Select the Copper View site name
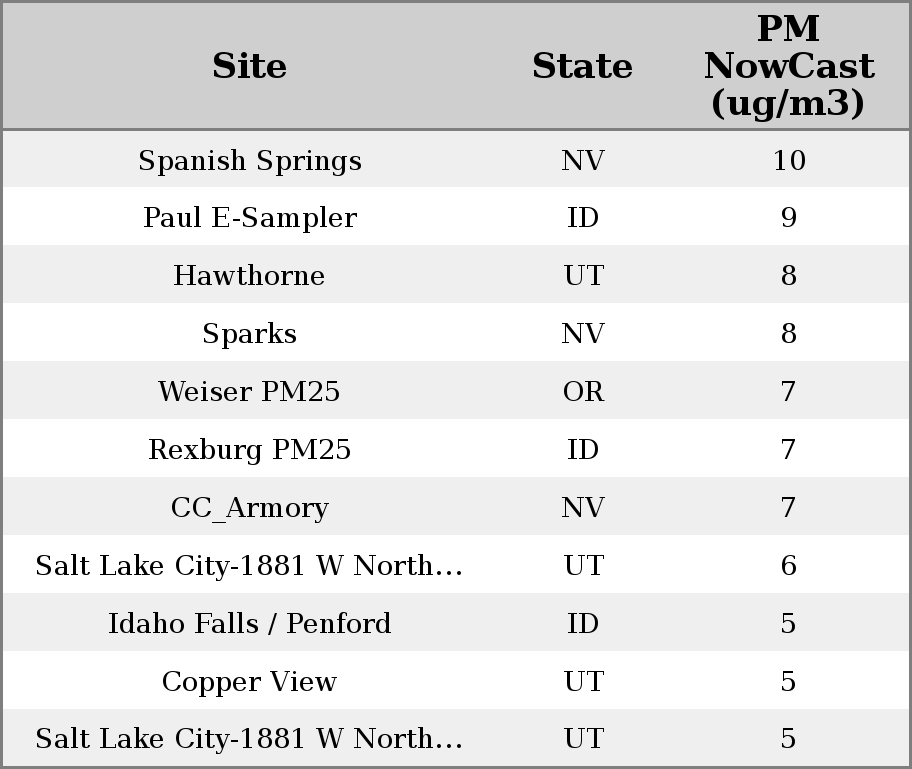 249,682
